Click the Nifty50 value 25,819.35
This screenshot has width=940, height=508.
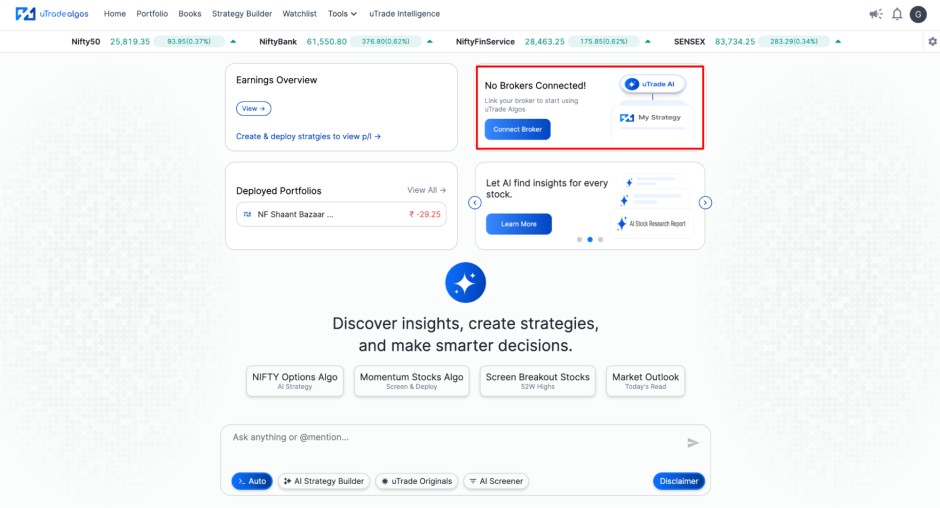[x=130, y=41]
